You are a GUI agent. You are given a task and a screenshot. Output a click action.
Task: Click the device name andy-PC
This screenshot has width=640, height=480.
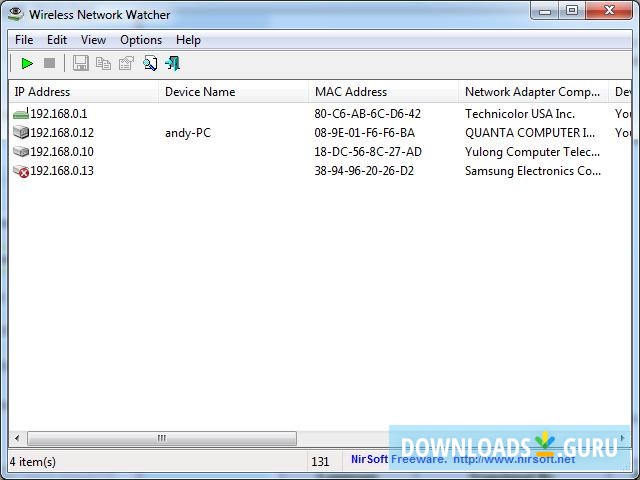coord(188,133)
